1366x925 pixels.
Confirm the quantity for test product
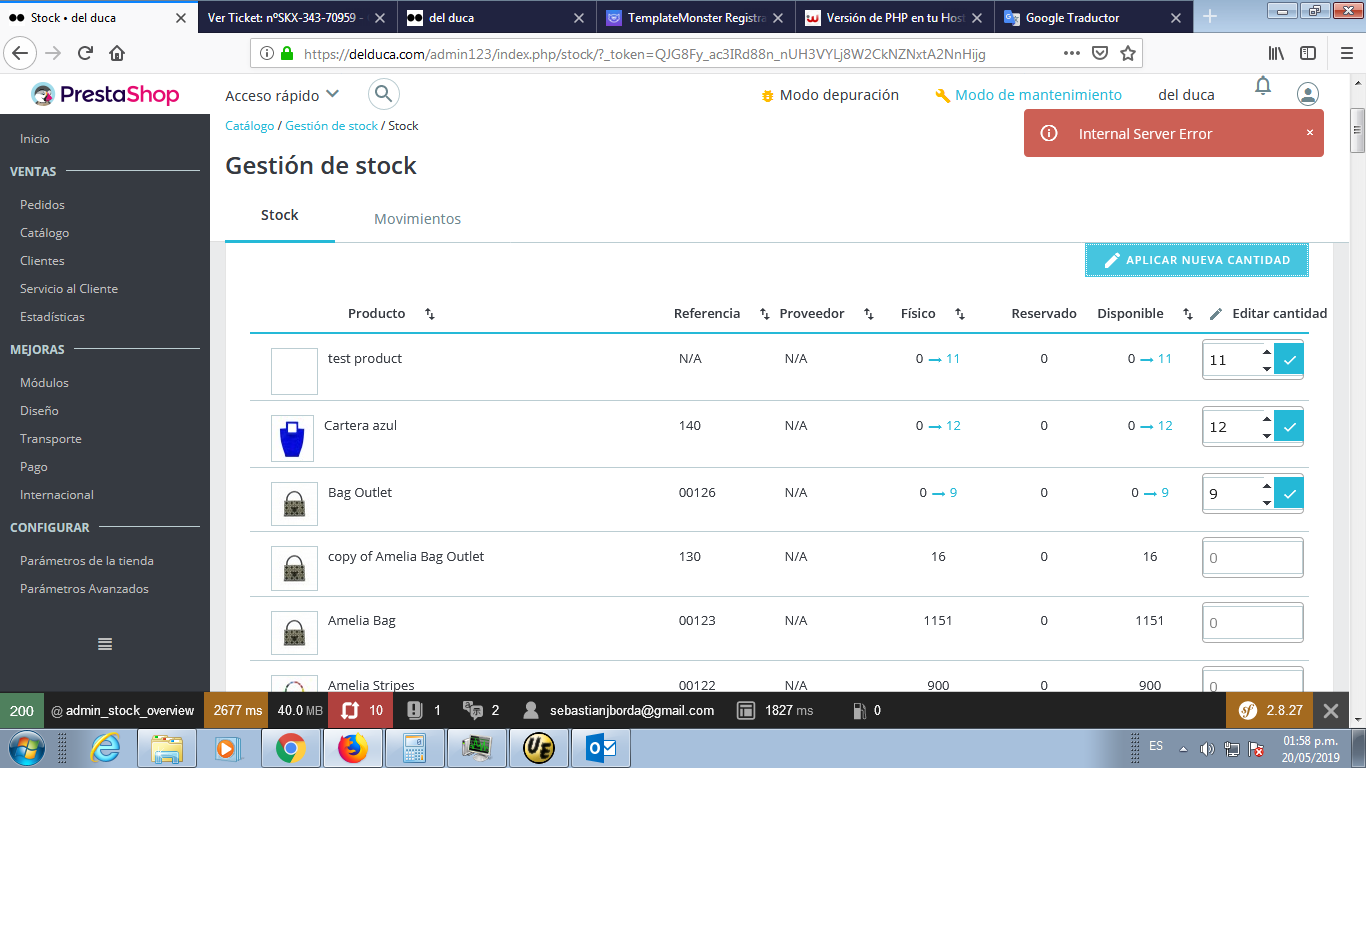(x=1289, y=360)
